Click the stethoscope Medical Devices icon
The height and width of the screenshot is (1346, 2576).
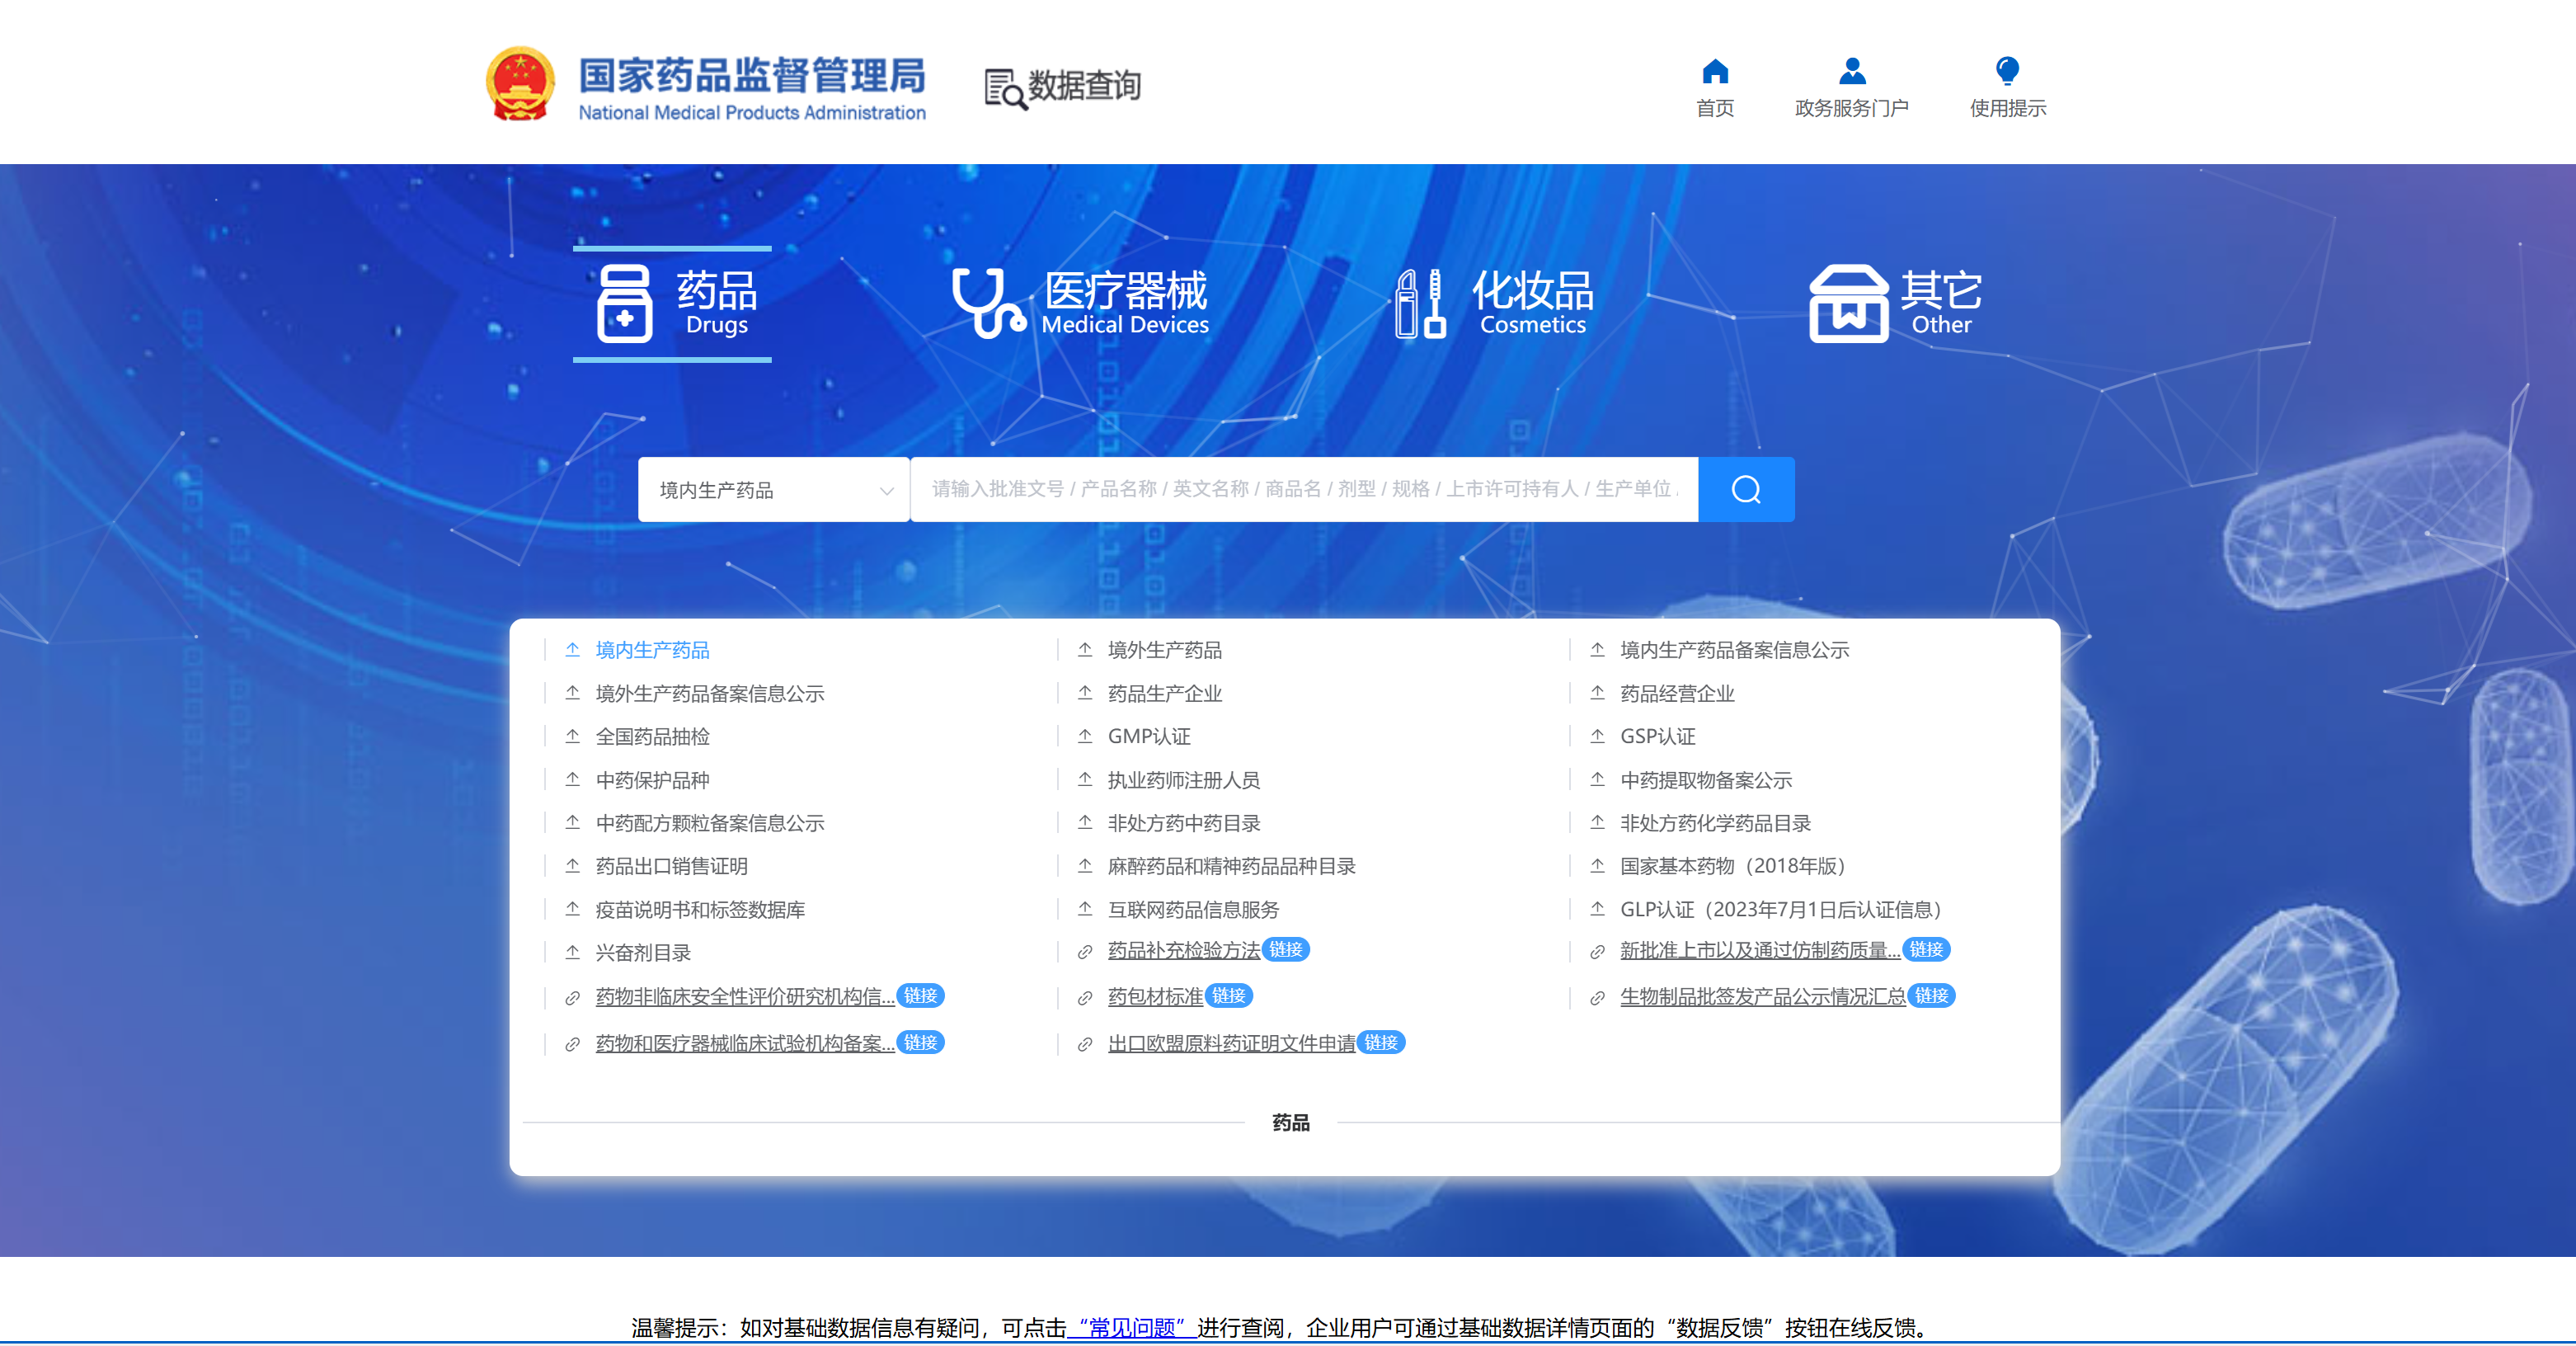[988, 303]
